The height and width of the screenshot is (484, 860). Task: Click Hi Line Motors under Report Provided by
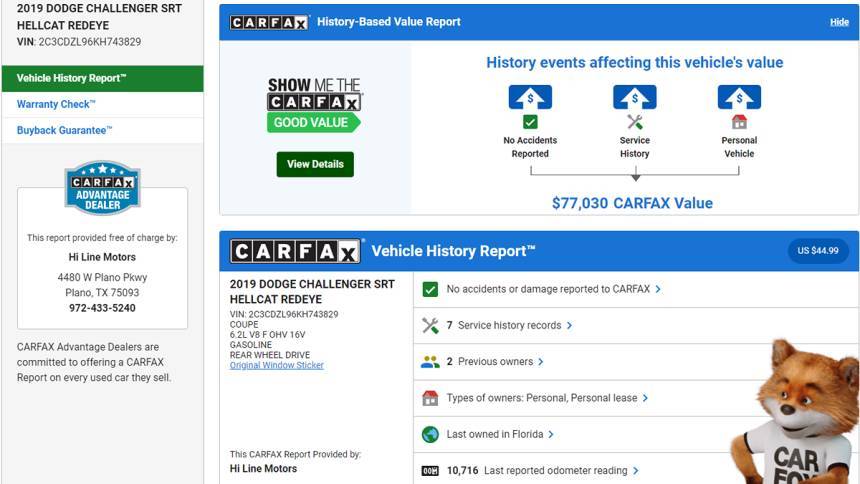pos(263,469)
